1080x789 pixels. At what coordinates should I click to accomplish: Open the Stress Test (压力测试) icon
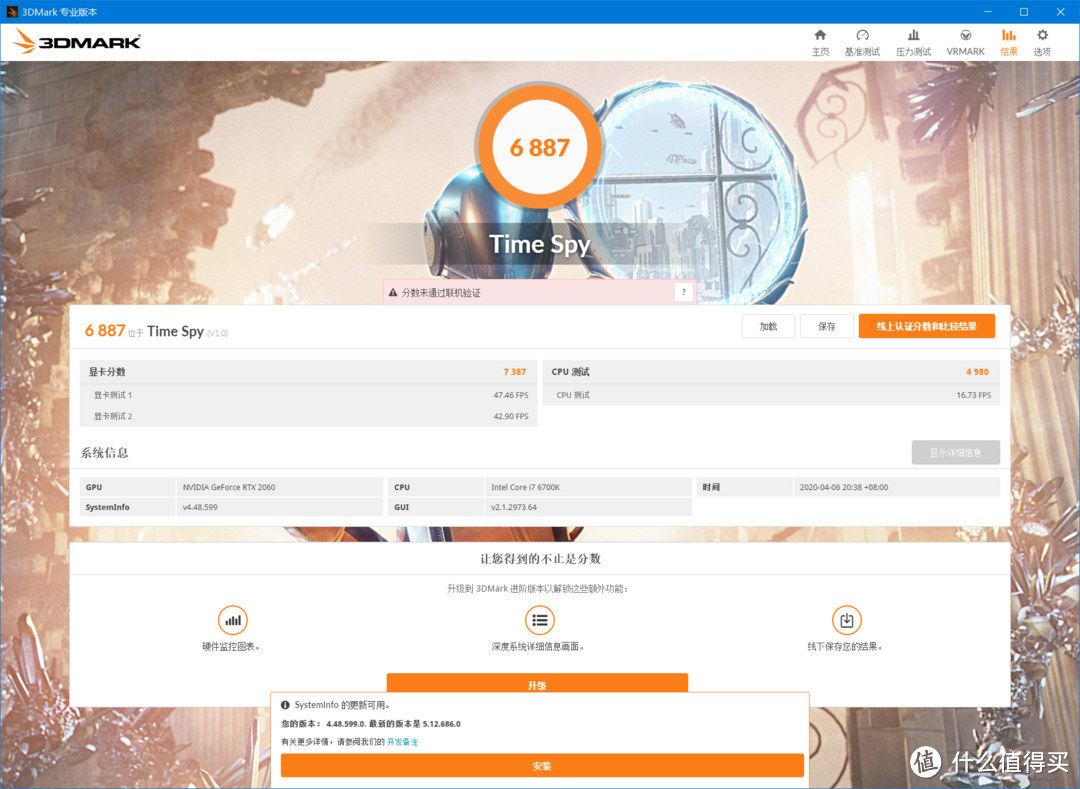coord(913,36)
